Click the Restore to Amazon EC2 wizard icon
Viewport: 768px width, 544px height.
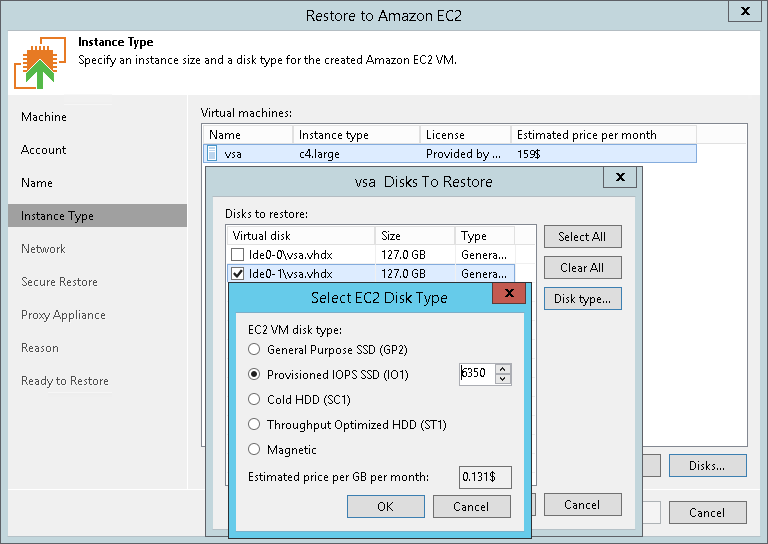click(40, 63)
